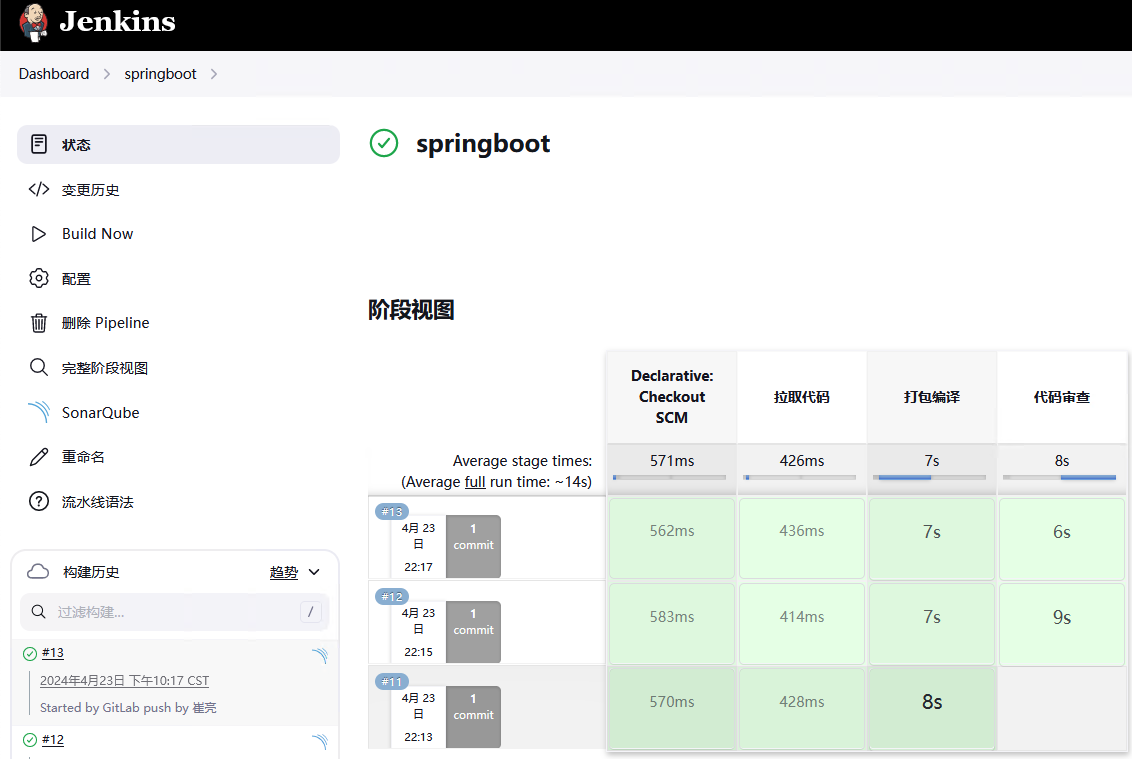Image resolution: width=1132 pixels, height=759 pixels.
Task: Open the 2024年4月23日 下午10:17 CST timestamp link
Action: pyautogui.click(x=124, y=681)
